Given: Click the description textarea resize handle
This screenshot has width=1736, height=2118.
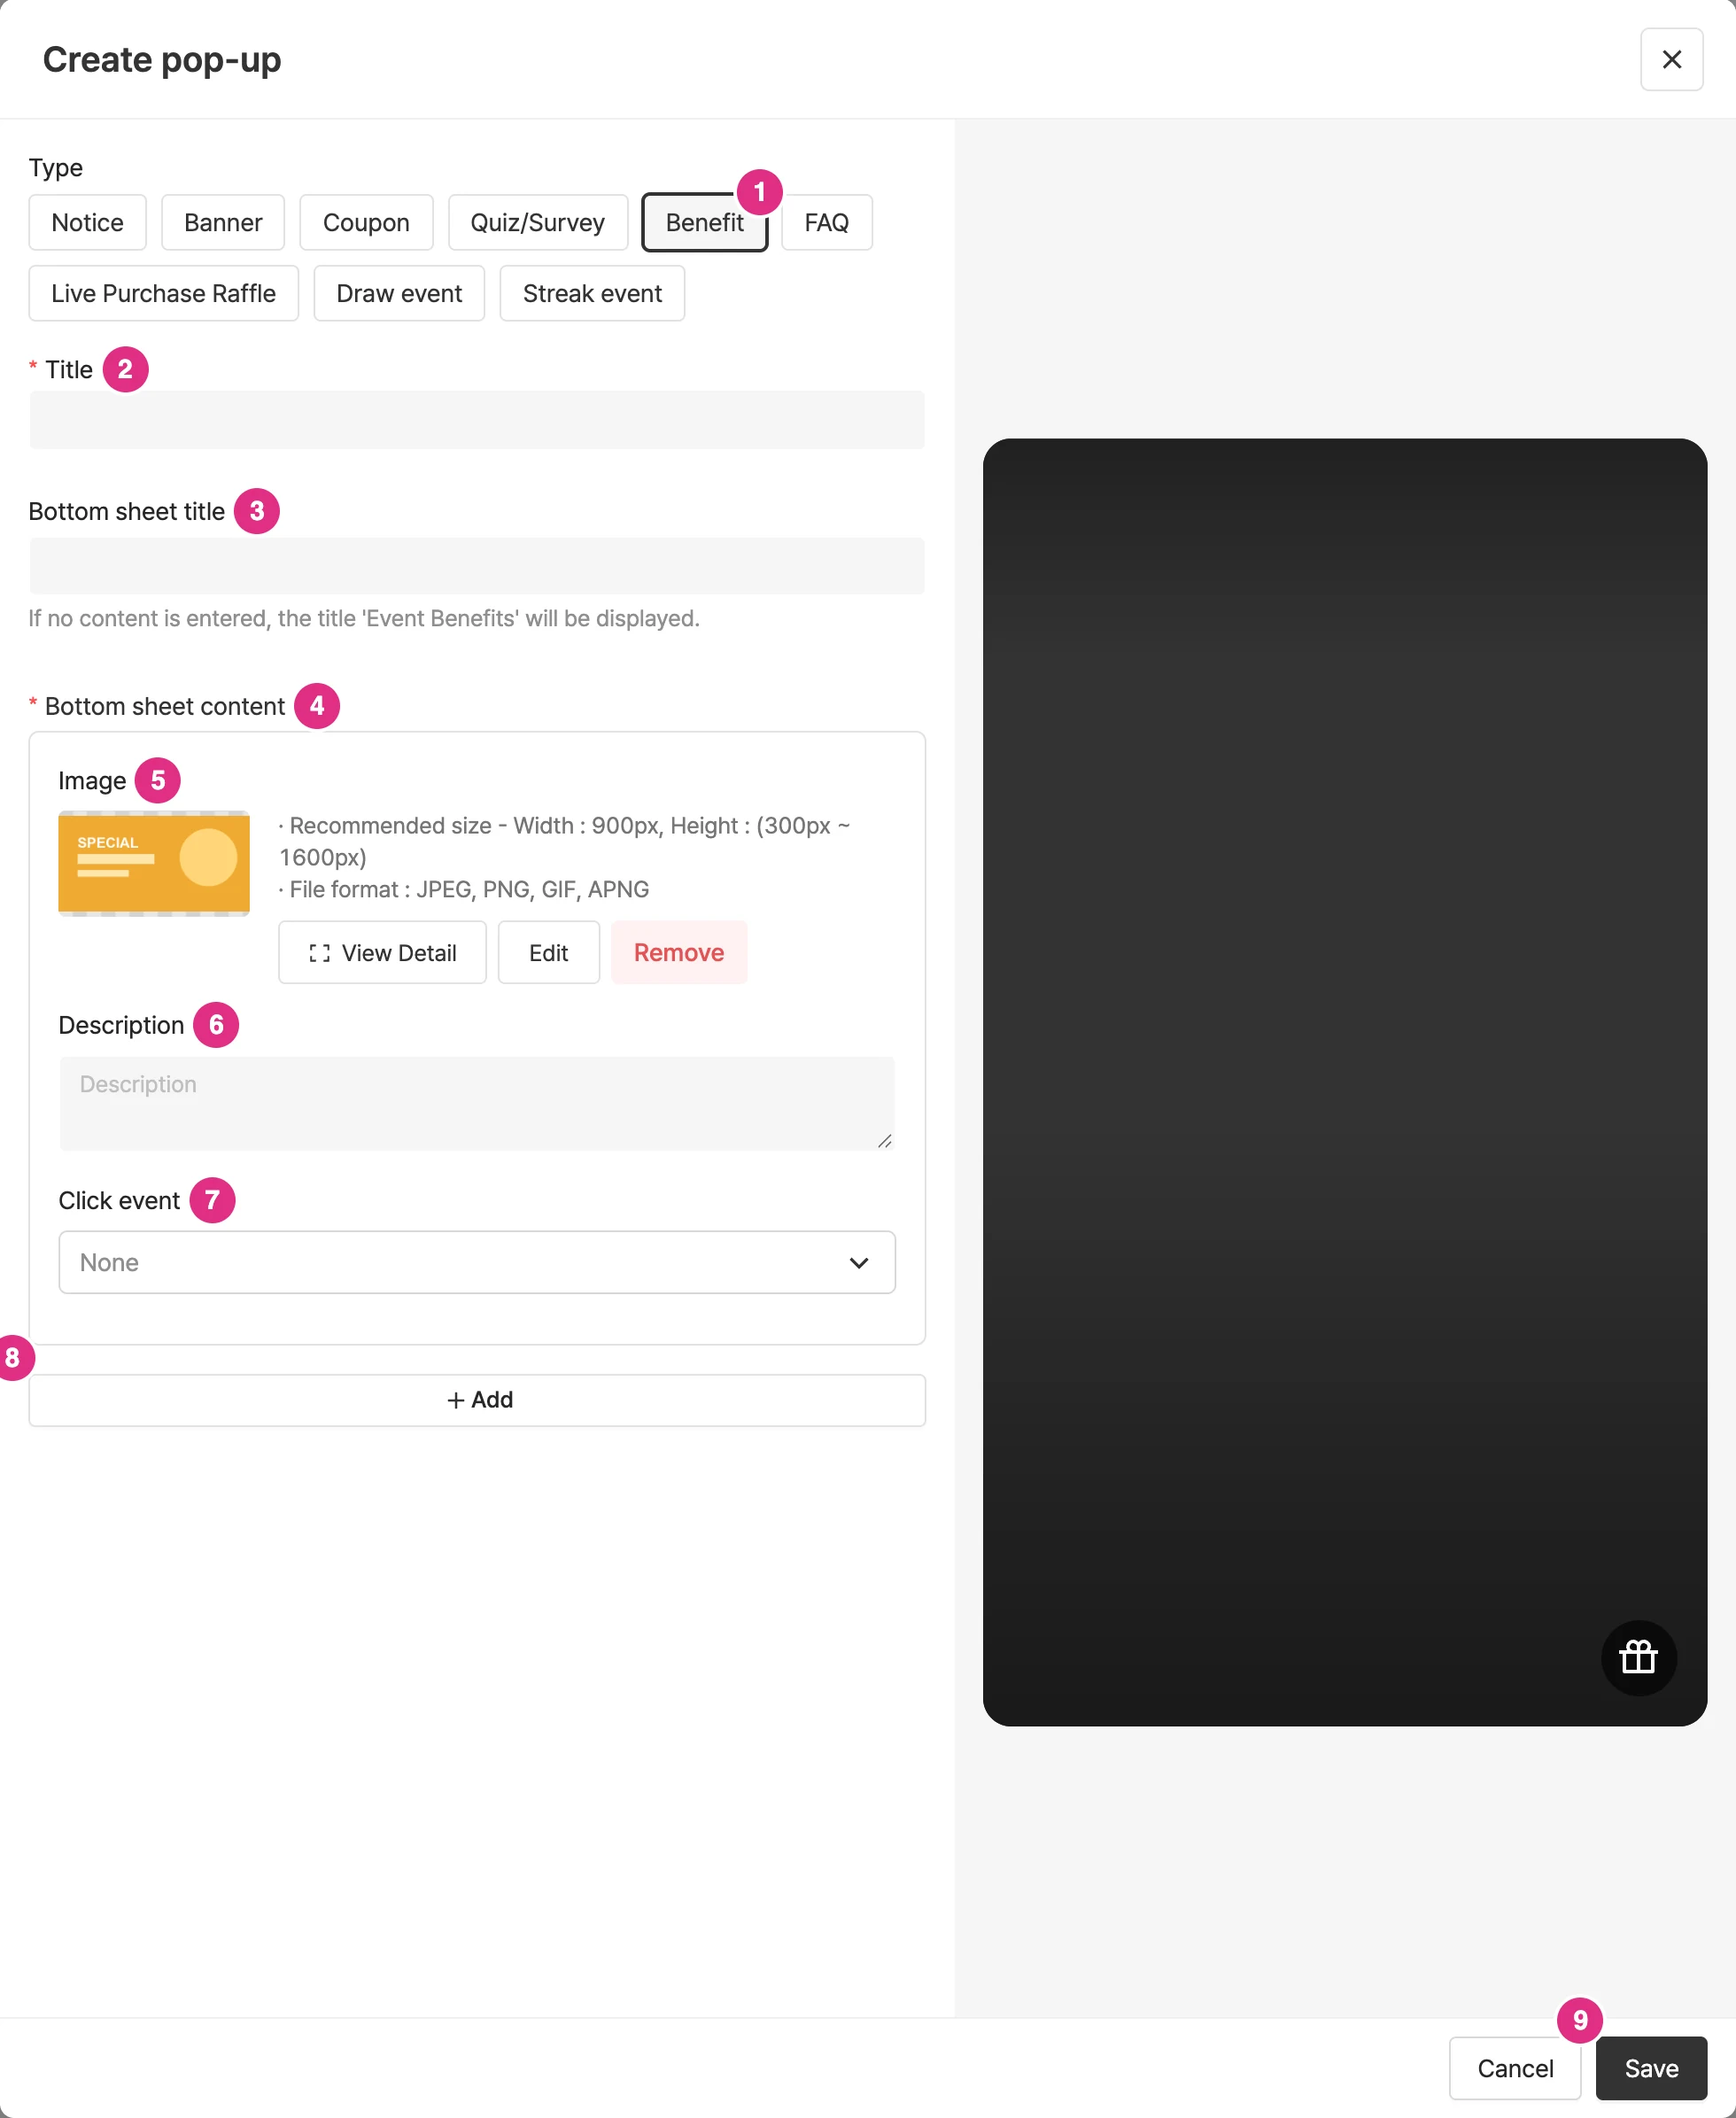Looking at the screenshot, I should (885, 1141).
